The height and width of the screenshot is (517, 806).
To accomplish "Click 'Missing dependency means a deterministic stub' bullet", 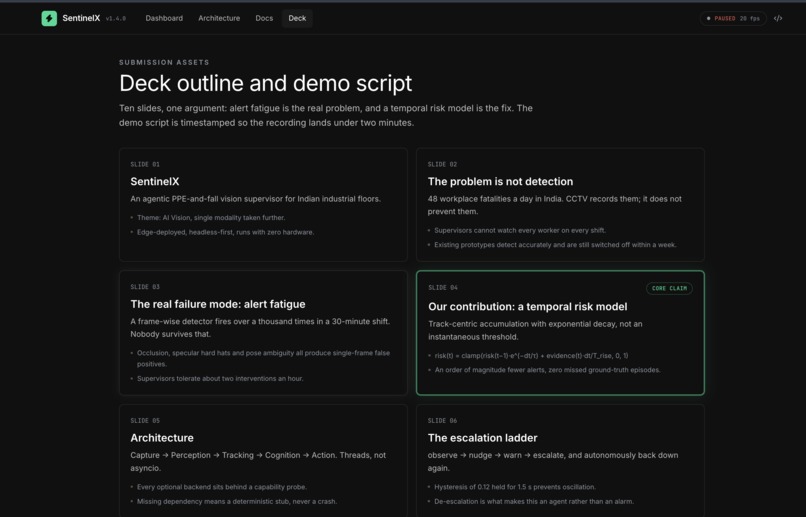I will pyautogui.click(x=237, y=502).
